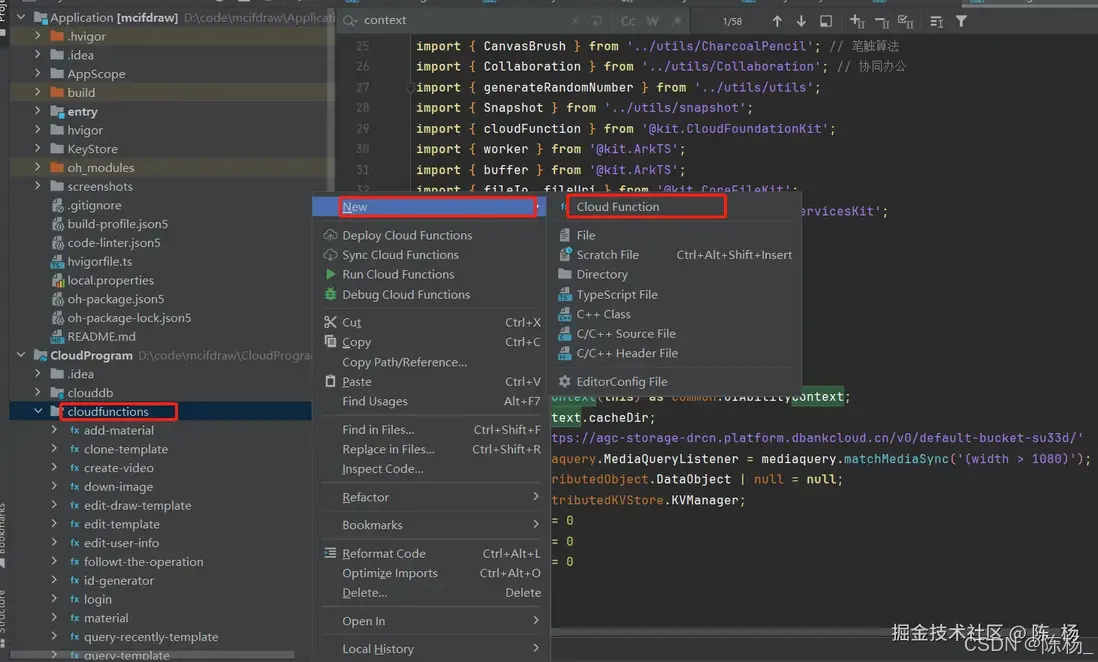
Task: Click the search newline icon
Action: 597,21
